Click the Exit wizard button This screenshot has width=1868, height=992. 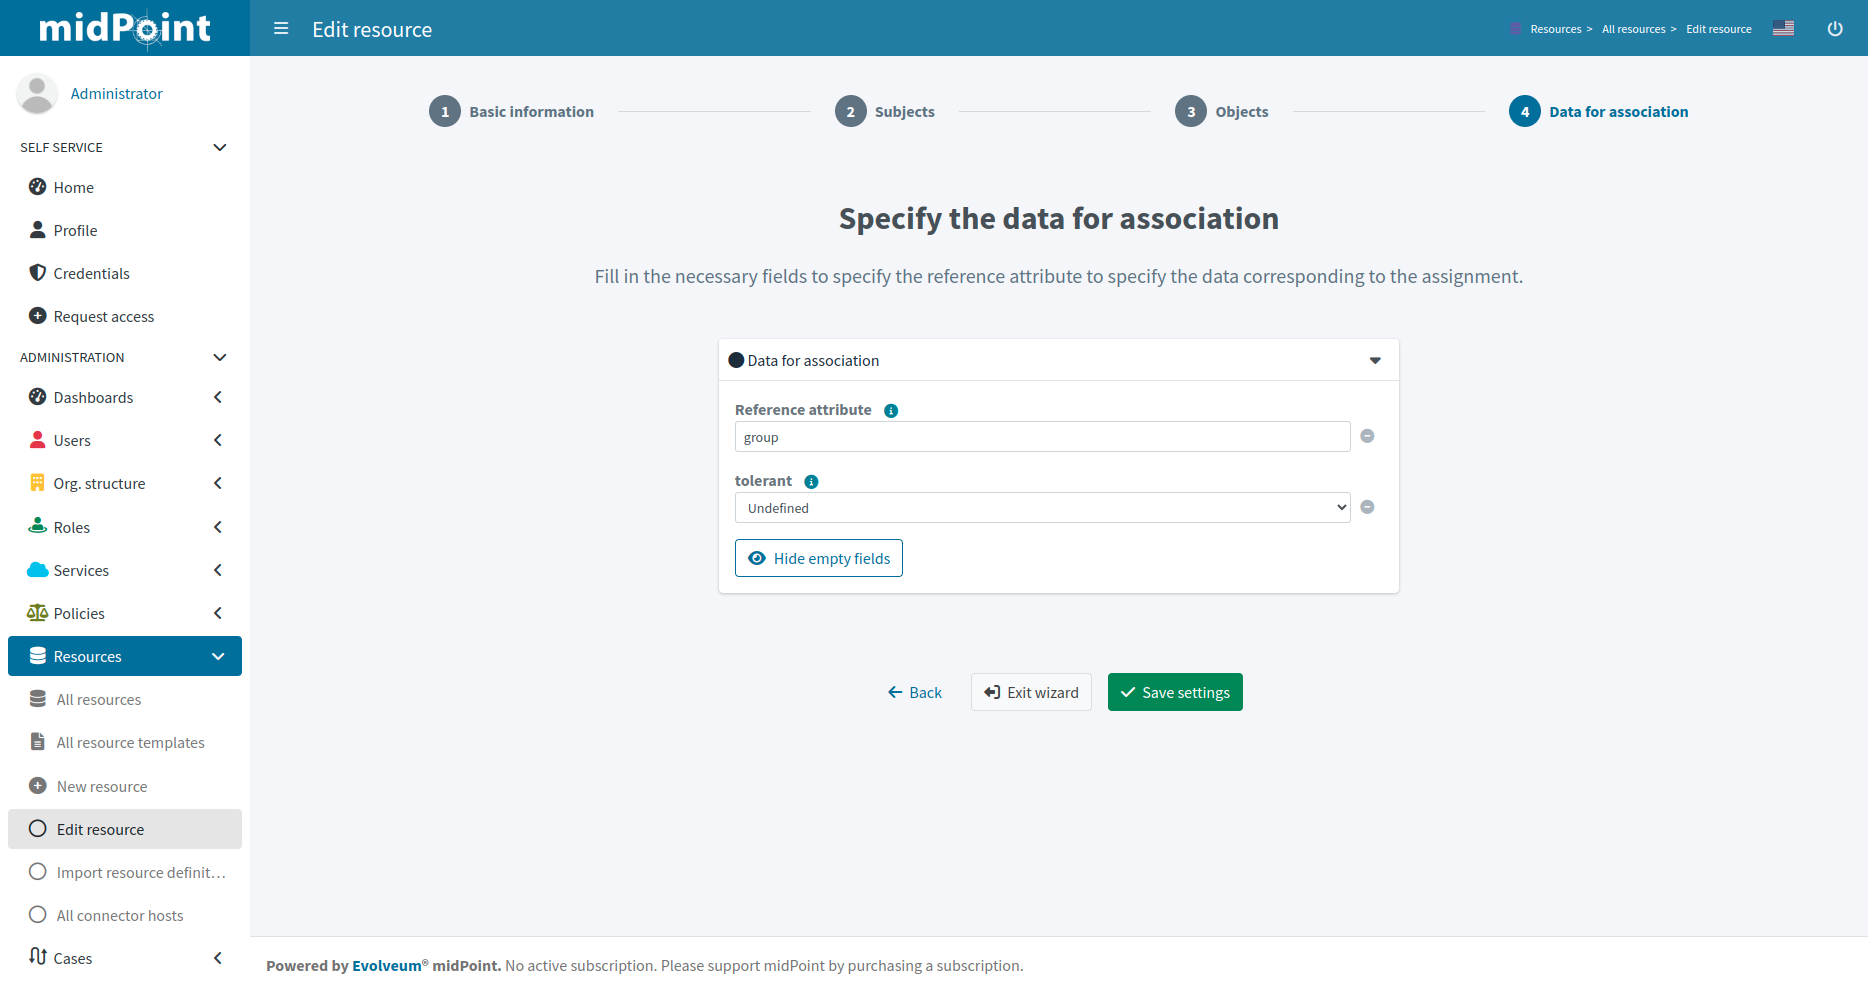(1031, 692)
